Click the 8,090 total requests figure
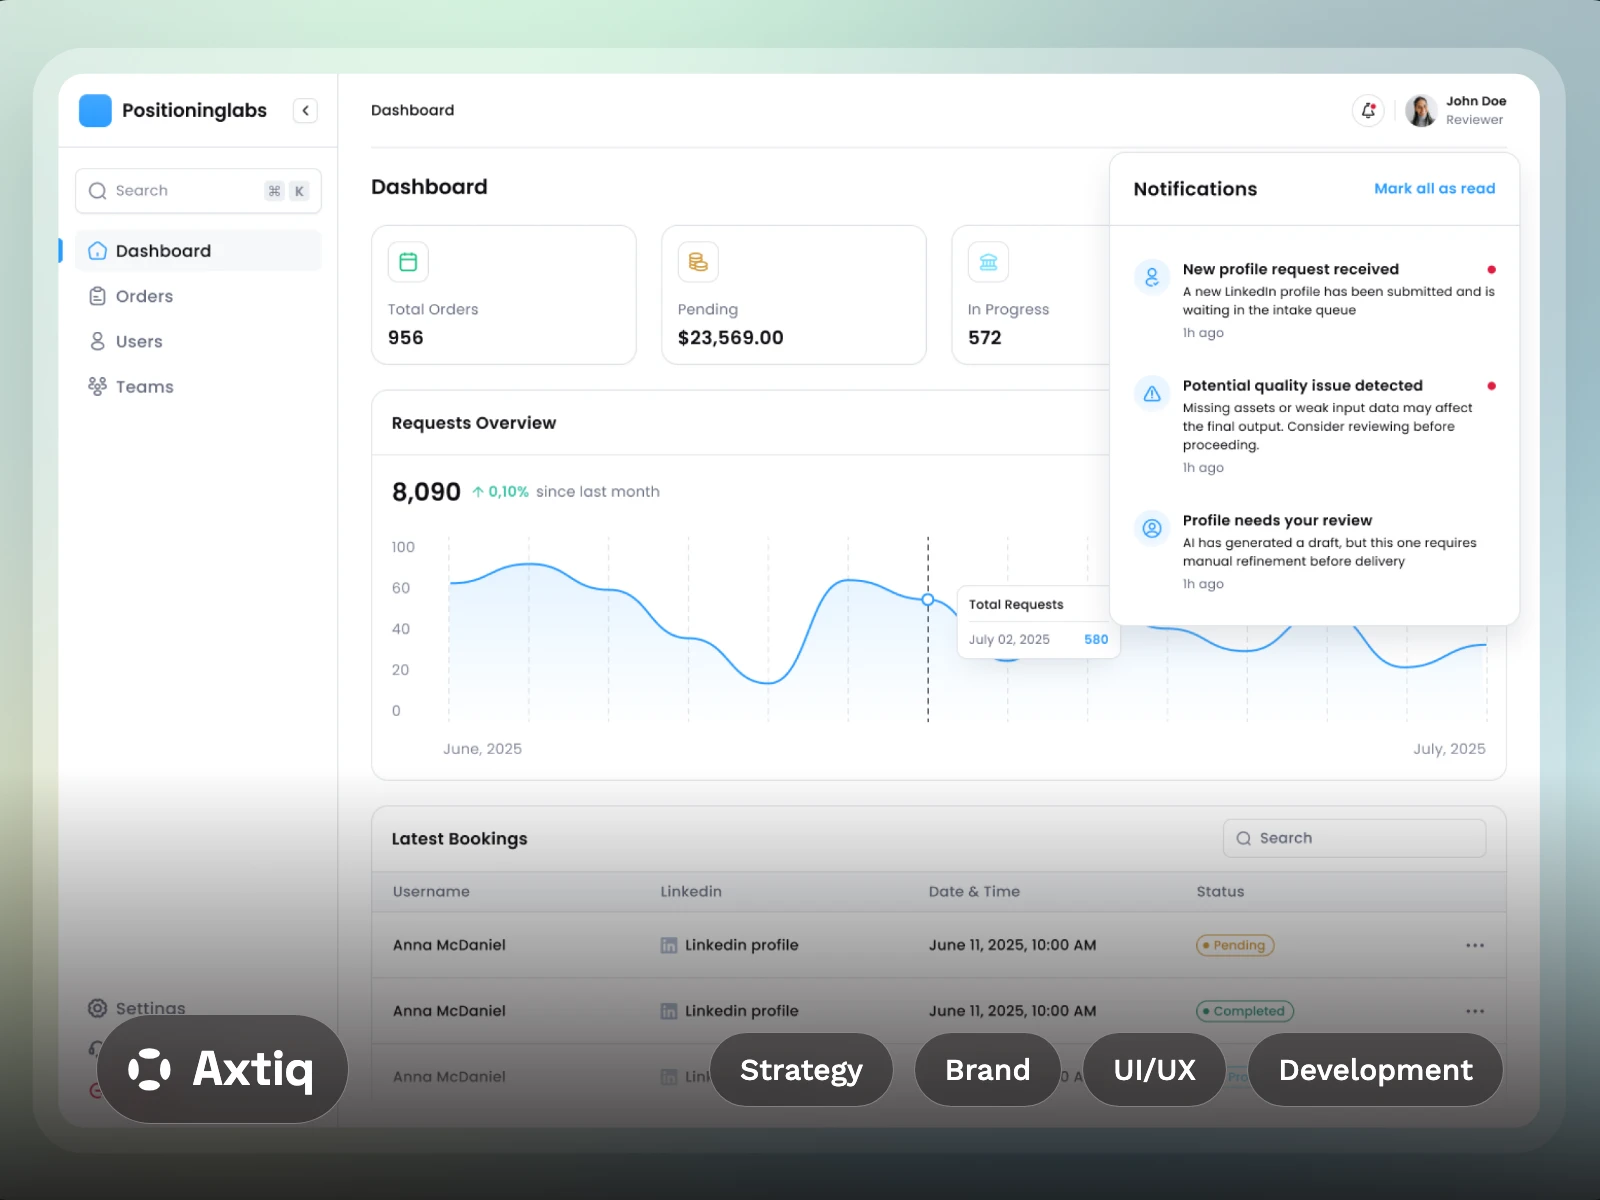The image size is (1600, 1200). pos(426,492)
